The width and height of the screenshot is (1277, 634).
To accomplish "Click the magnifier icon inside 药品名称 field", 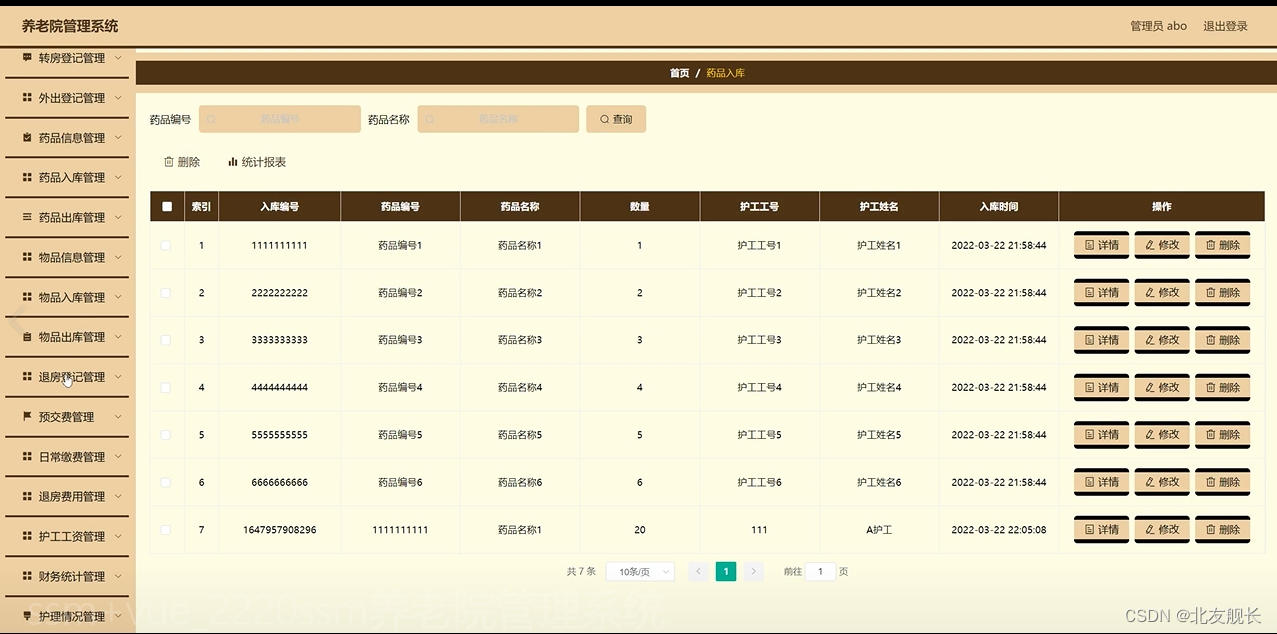I will coord(430,118).
